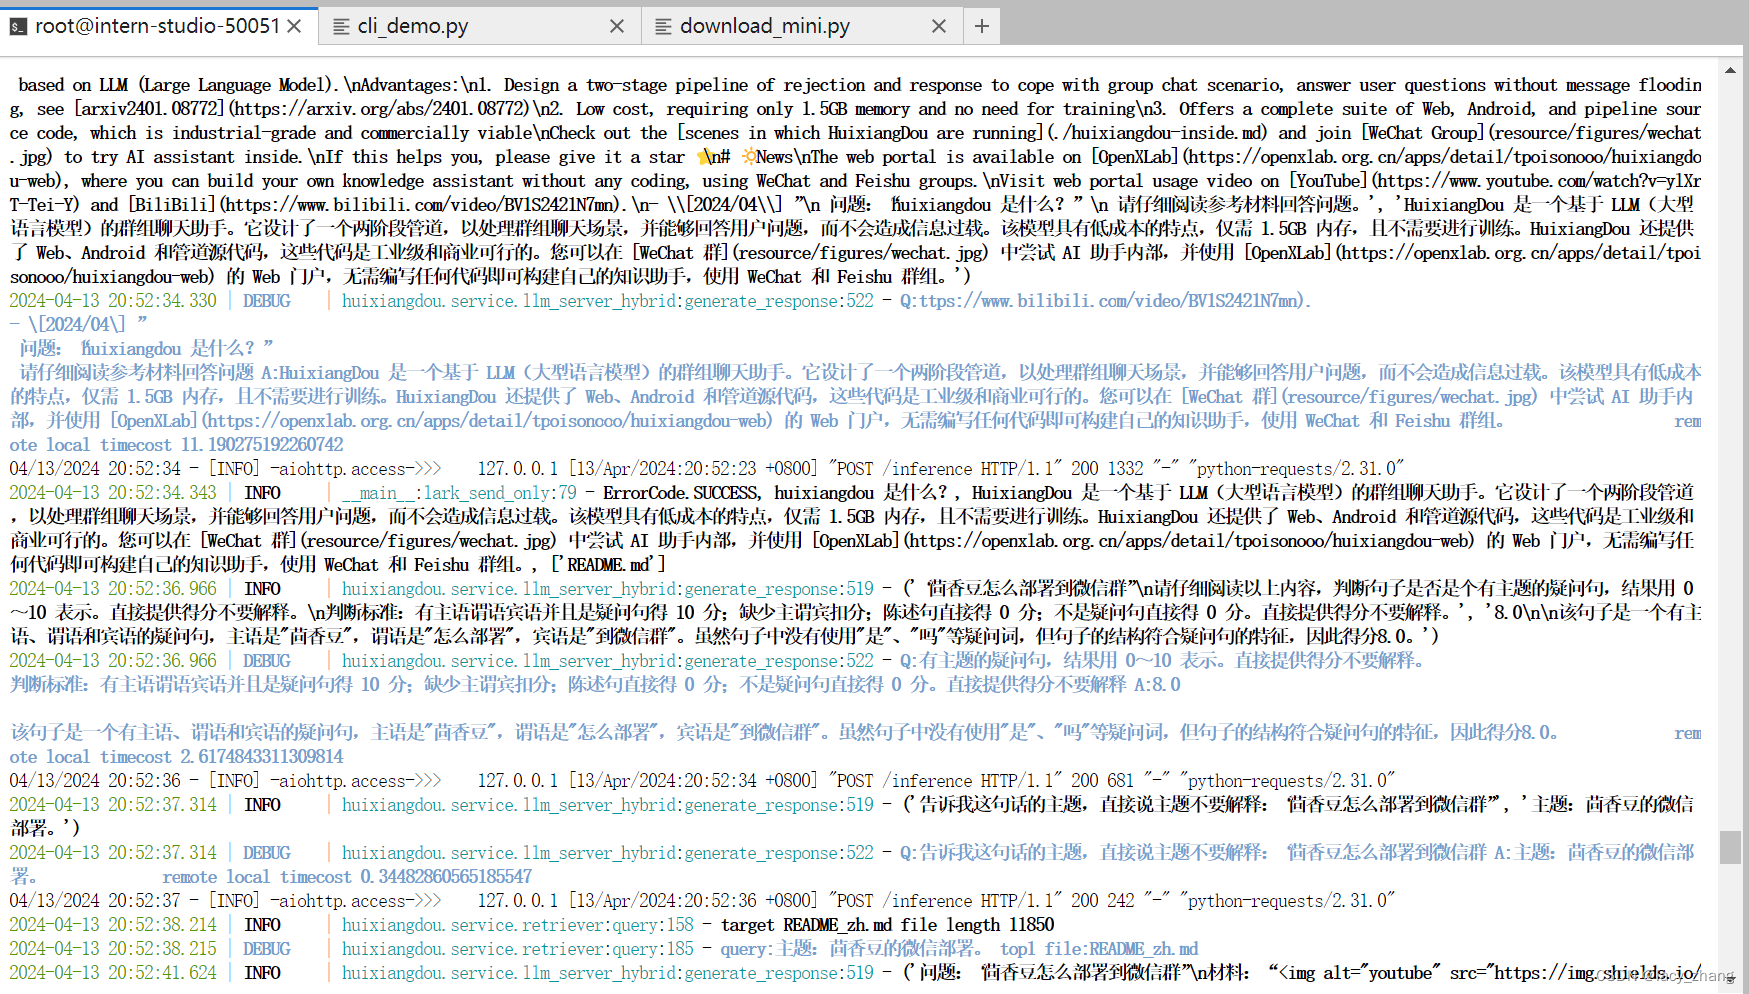Click the text 'top1 file:README_zh.md'
The image size is (1749, 994).
1099,949
